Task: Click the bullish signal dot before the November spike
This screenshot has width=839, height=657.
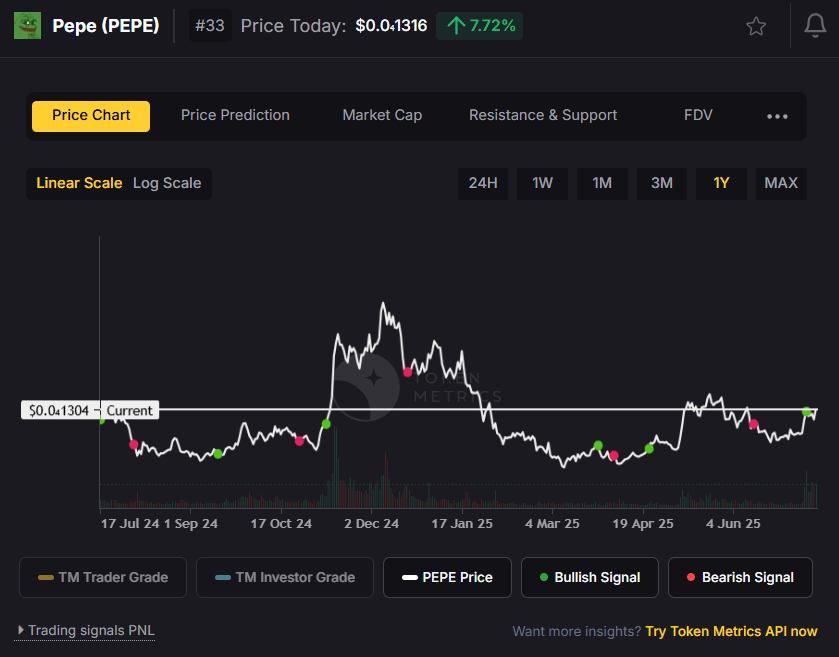Action: (x=326, y=424)
